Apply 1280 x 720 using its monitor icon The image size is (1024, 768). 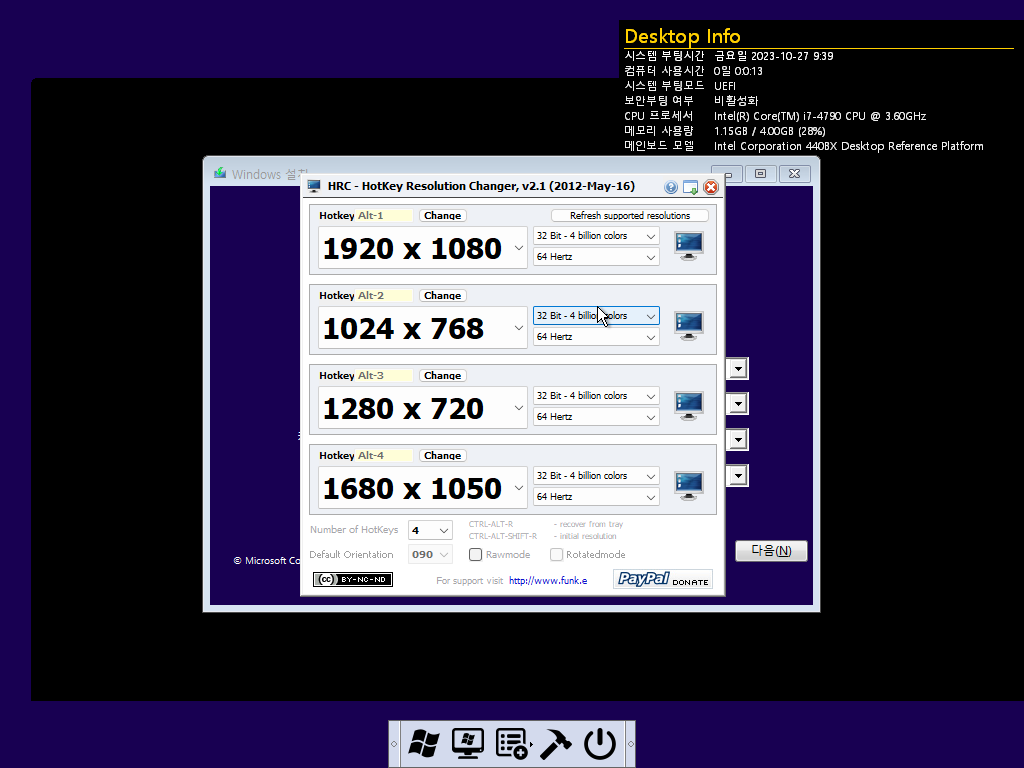click(x=688, y=406)
